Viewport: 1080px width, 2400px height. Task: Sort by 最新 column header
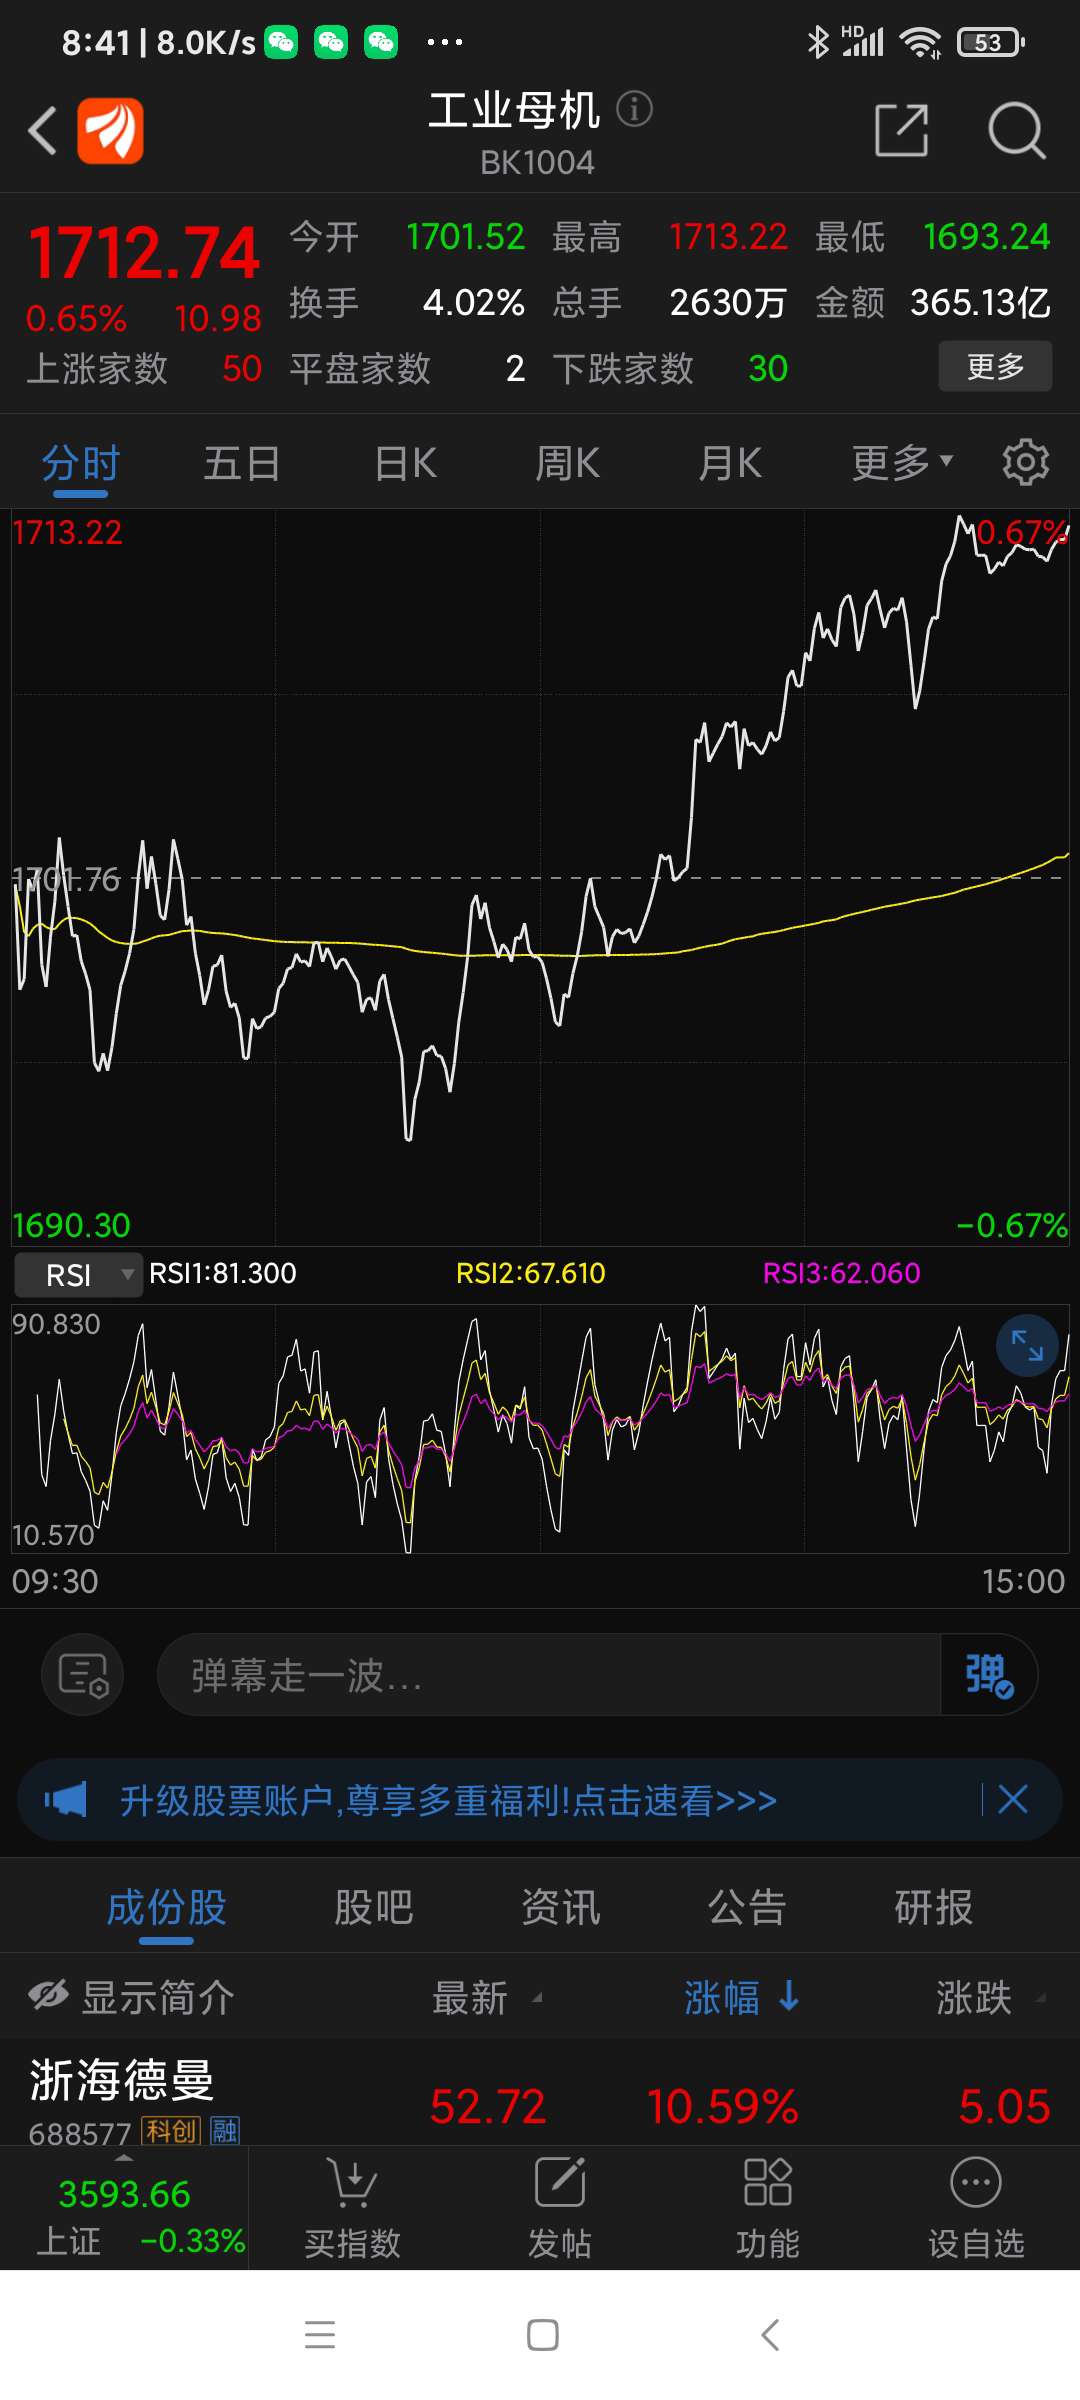point(486,1997)
